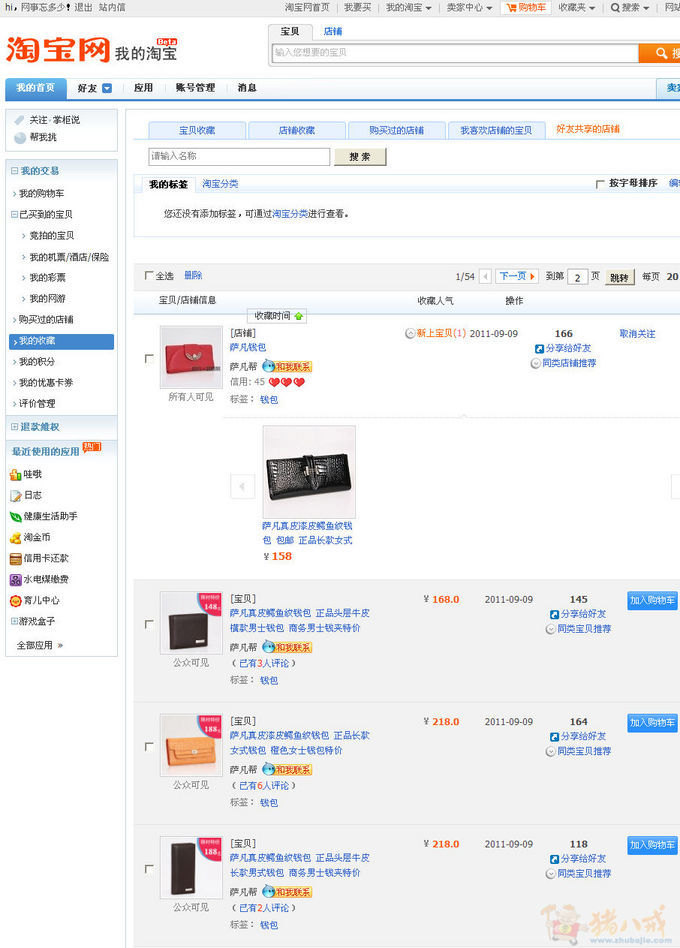The width and height of the screenshot is (680, 948).
Task: Collapse the 我的交易 section
Action: [14, 171]
